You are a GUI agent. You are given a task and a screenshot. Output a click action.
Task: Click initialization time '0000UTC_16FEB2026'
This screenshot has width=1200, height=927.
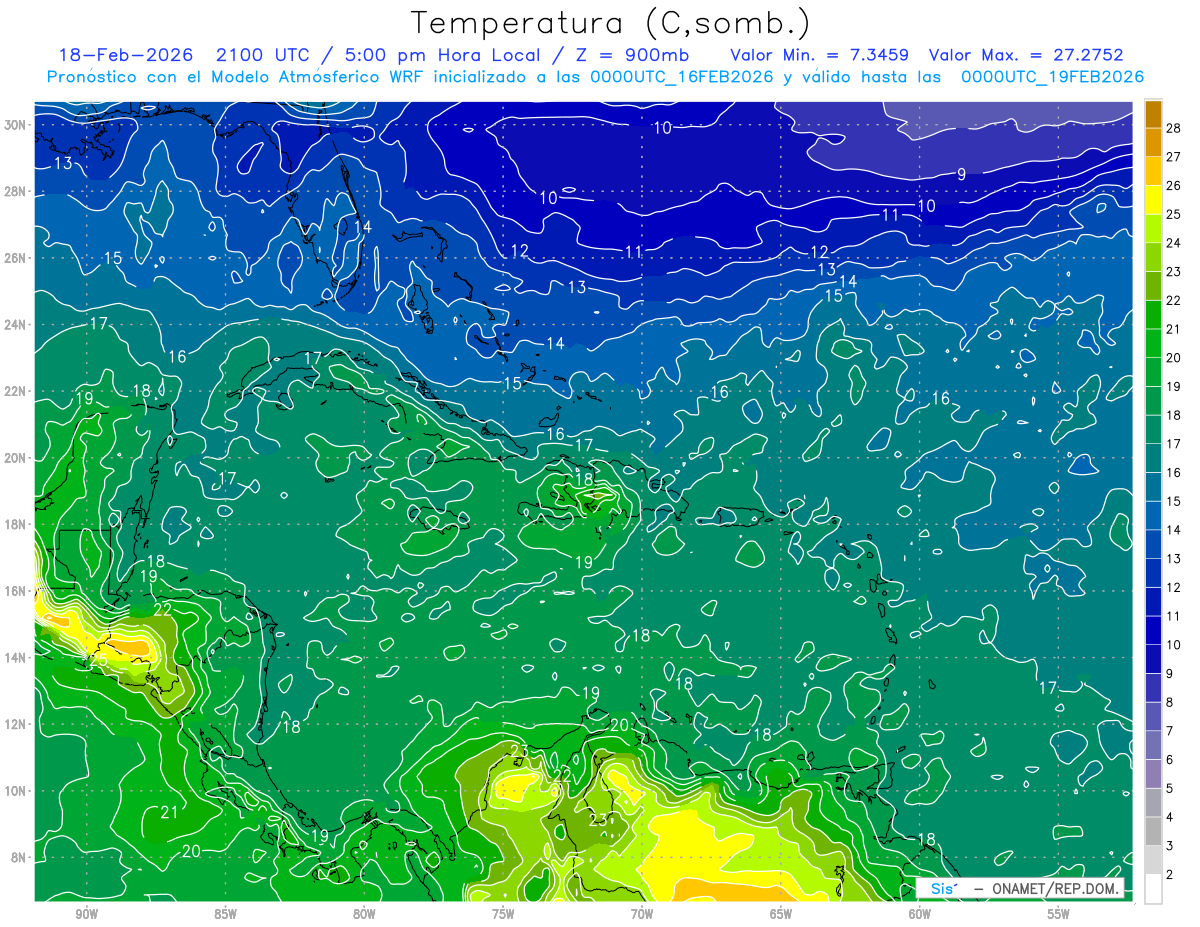pyautogui.click(x=681, y=77)
